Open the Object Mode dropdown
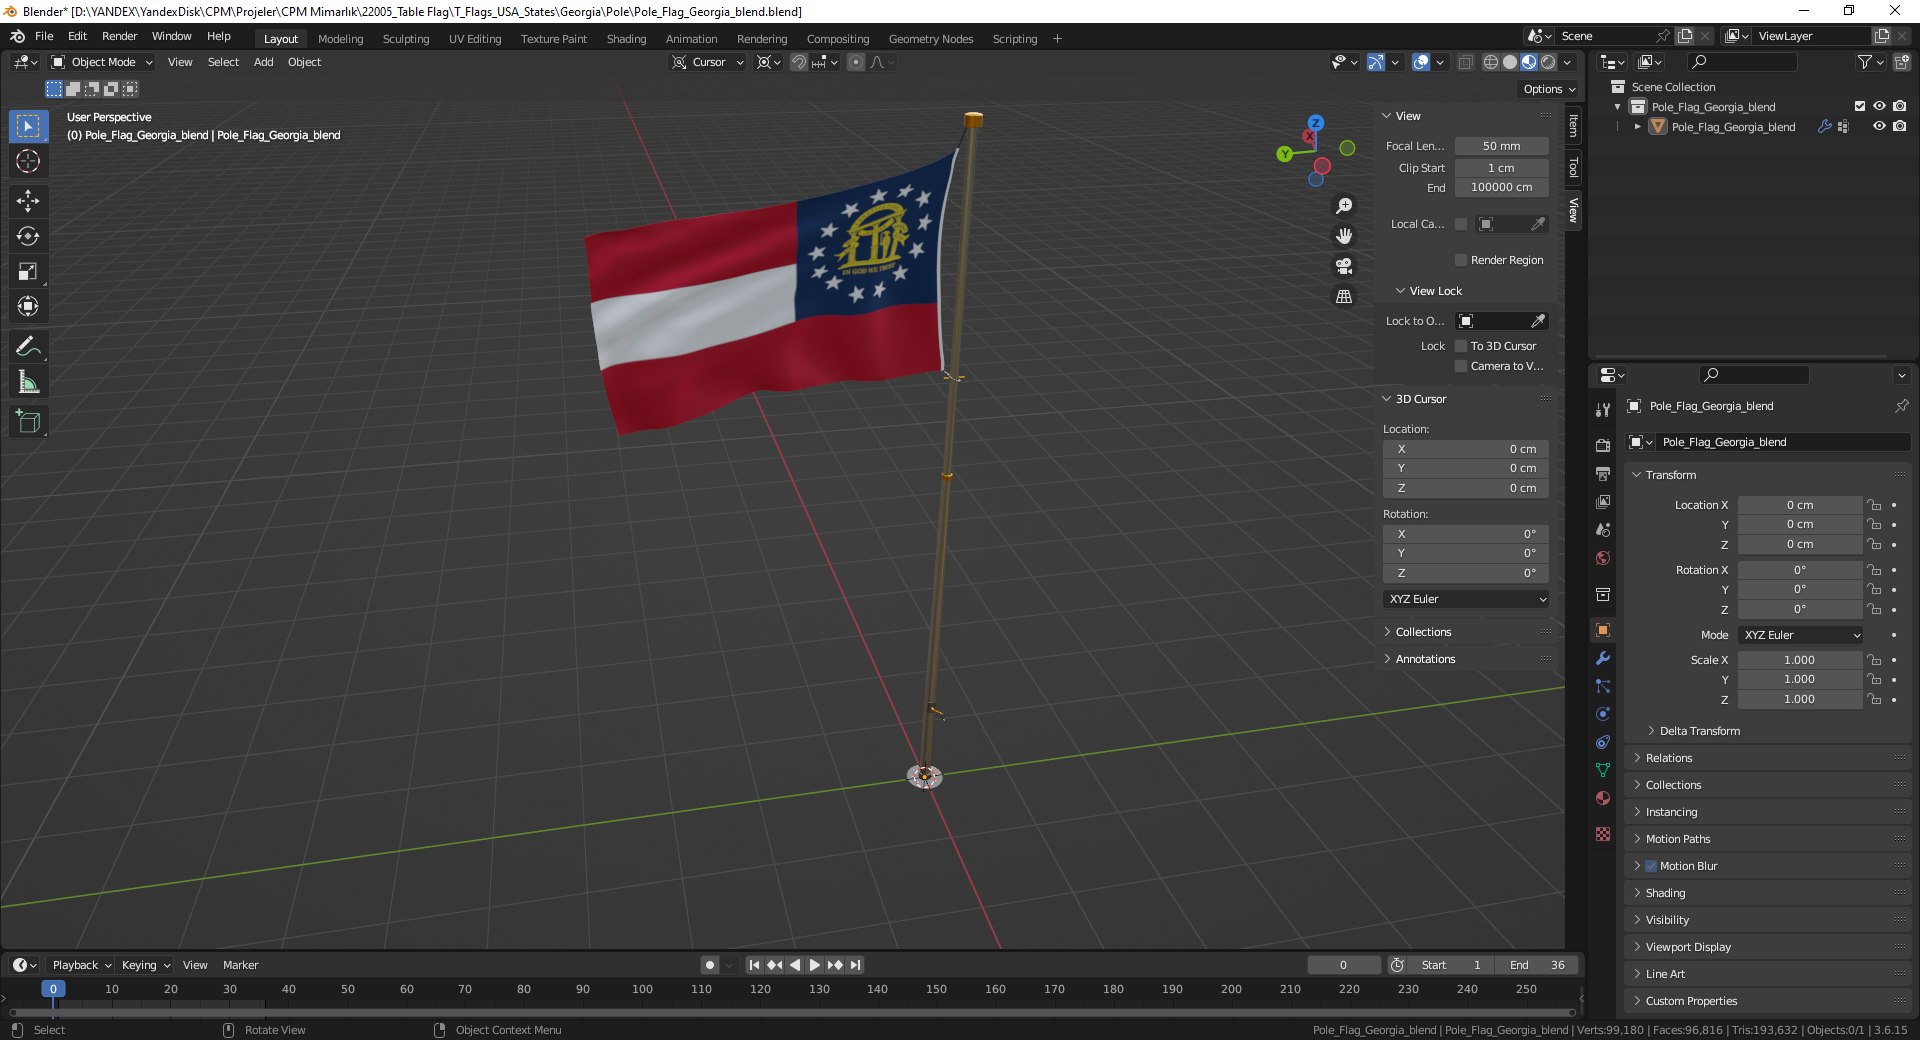This screenshot has height=1040, width=1920. pos(102,62)
